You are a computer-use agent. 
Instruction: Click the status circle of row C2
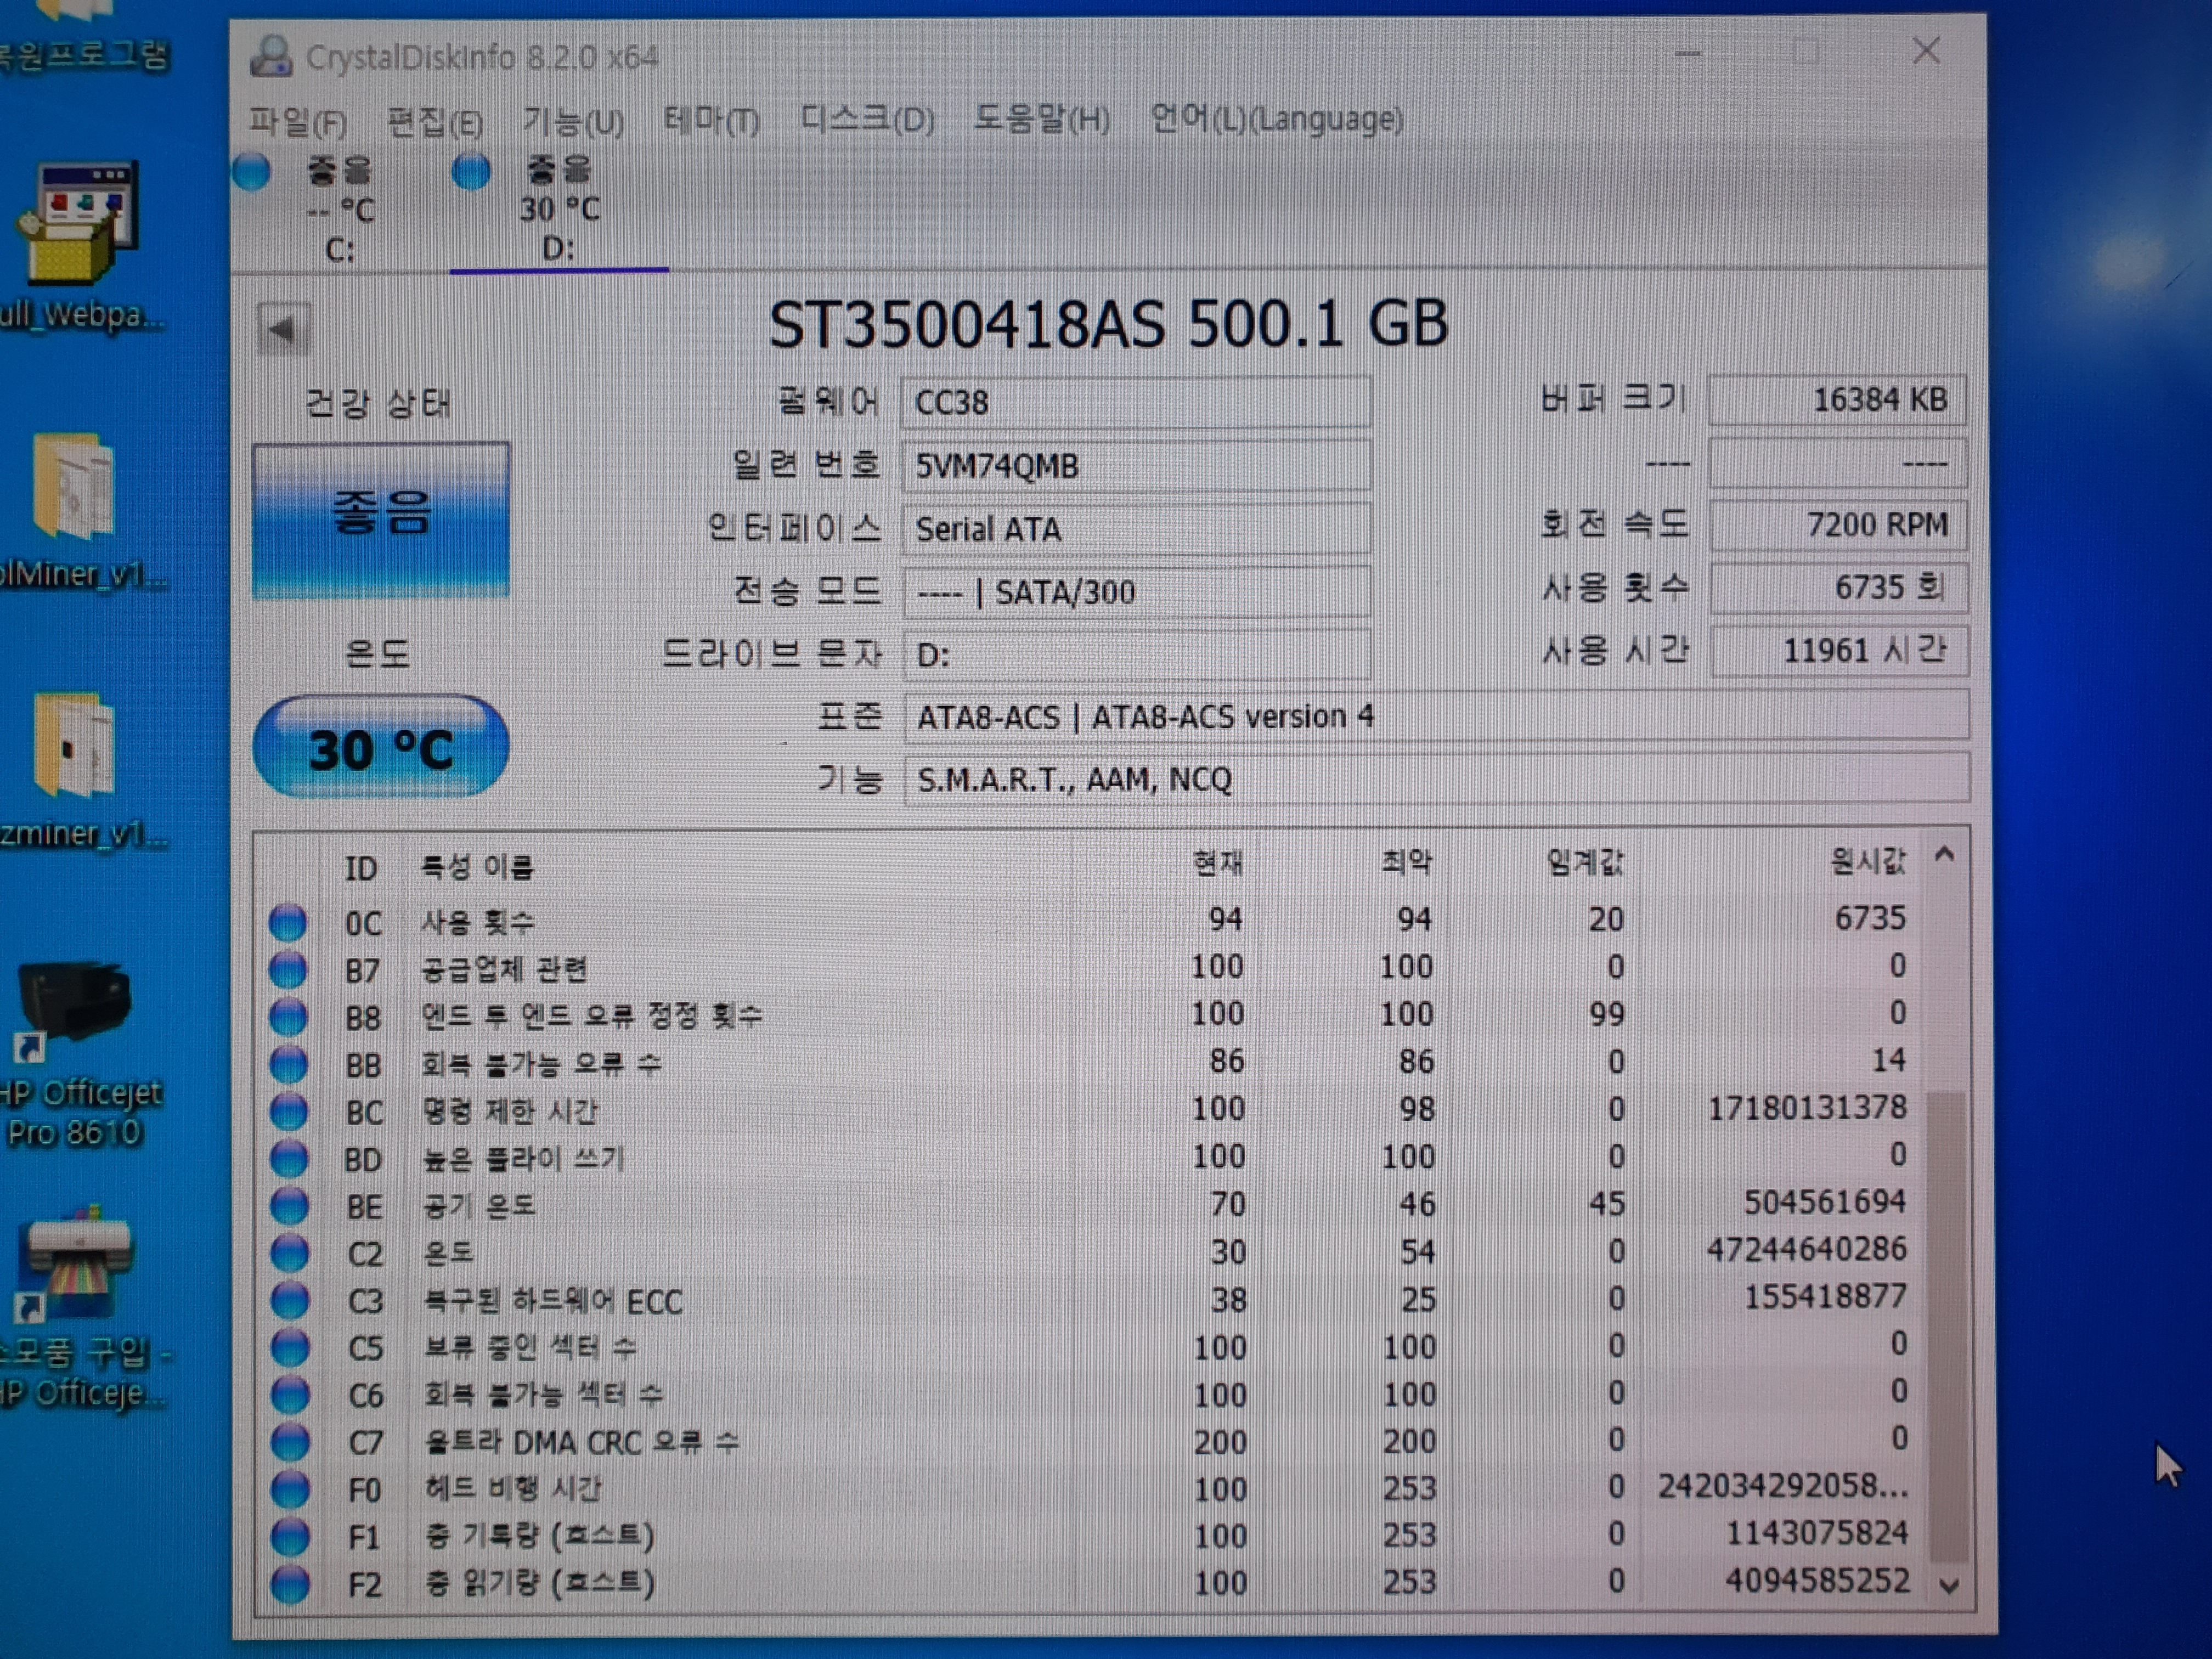(289, 1252)
